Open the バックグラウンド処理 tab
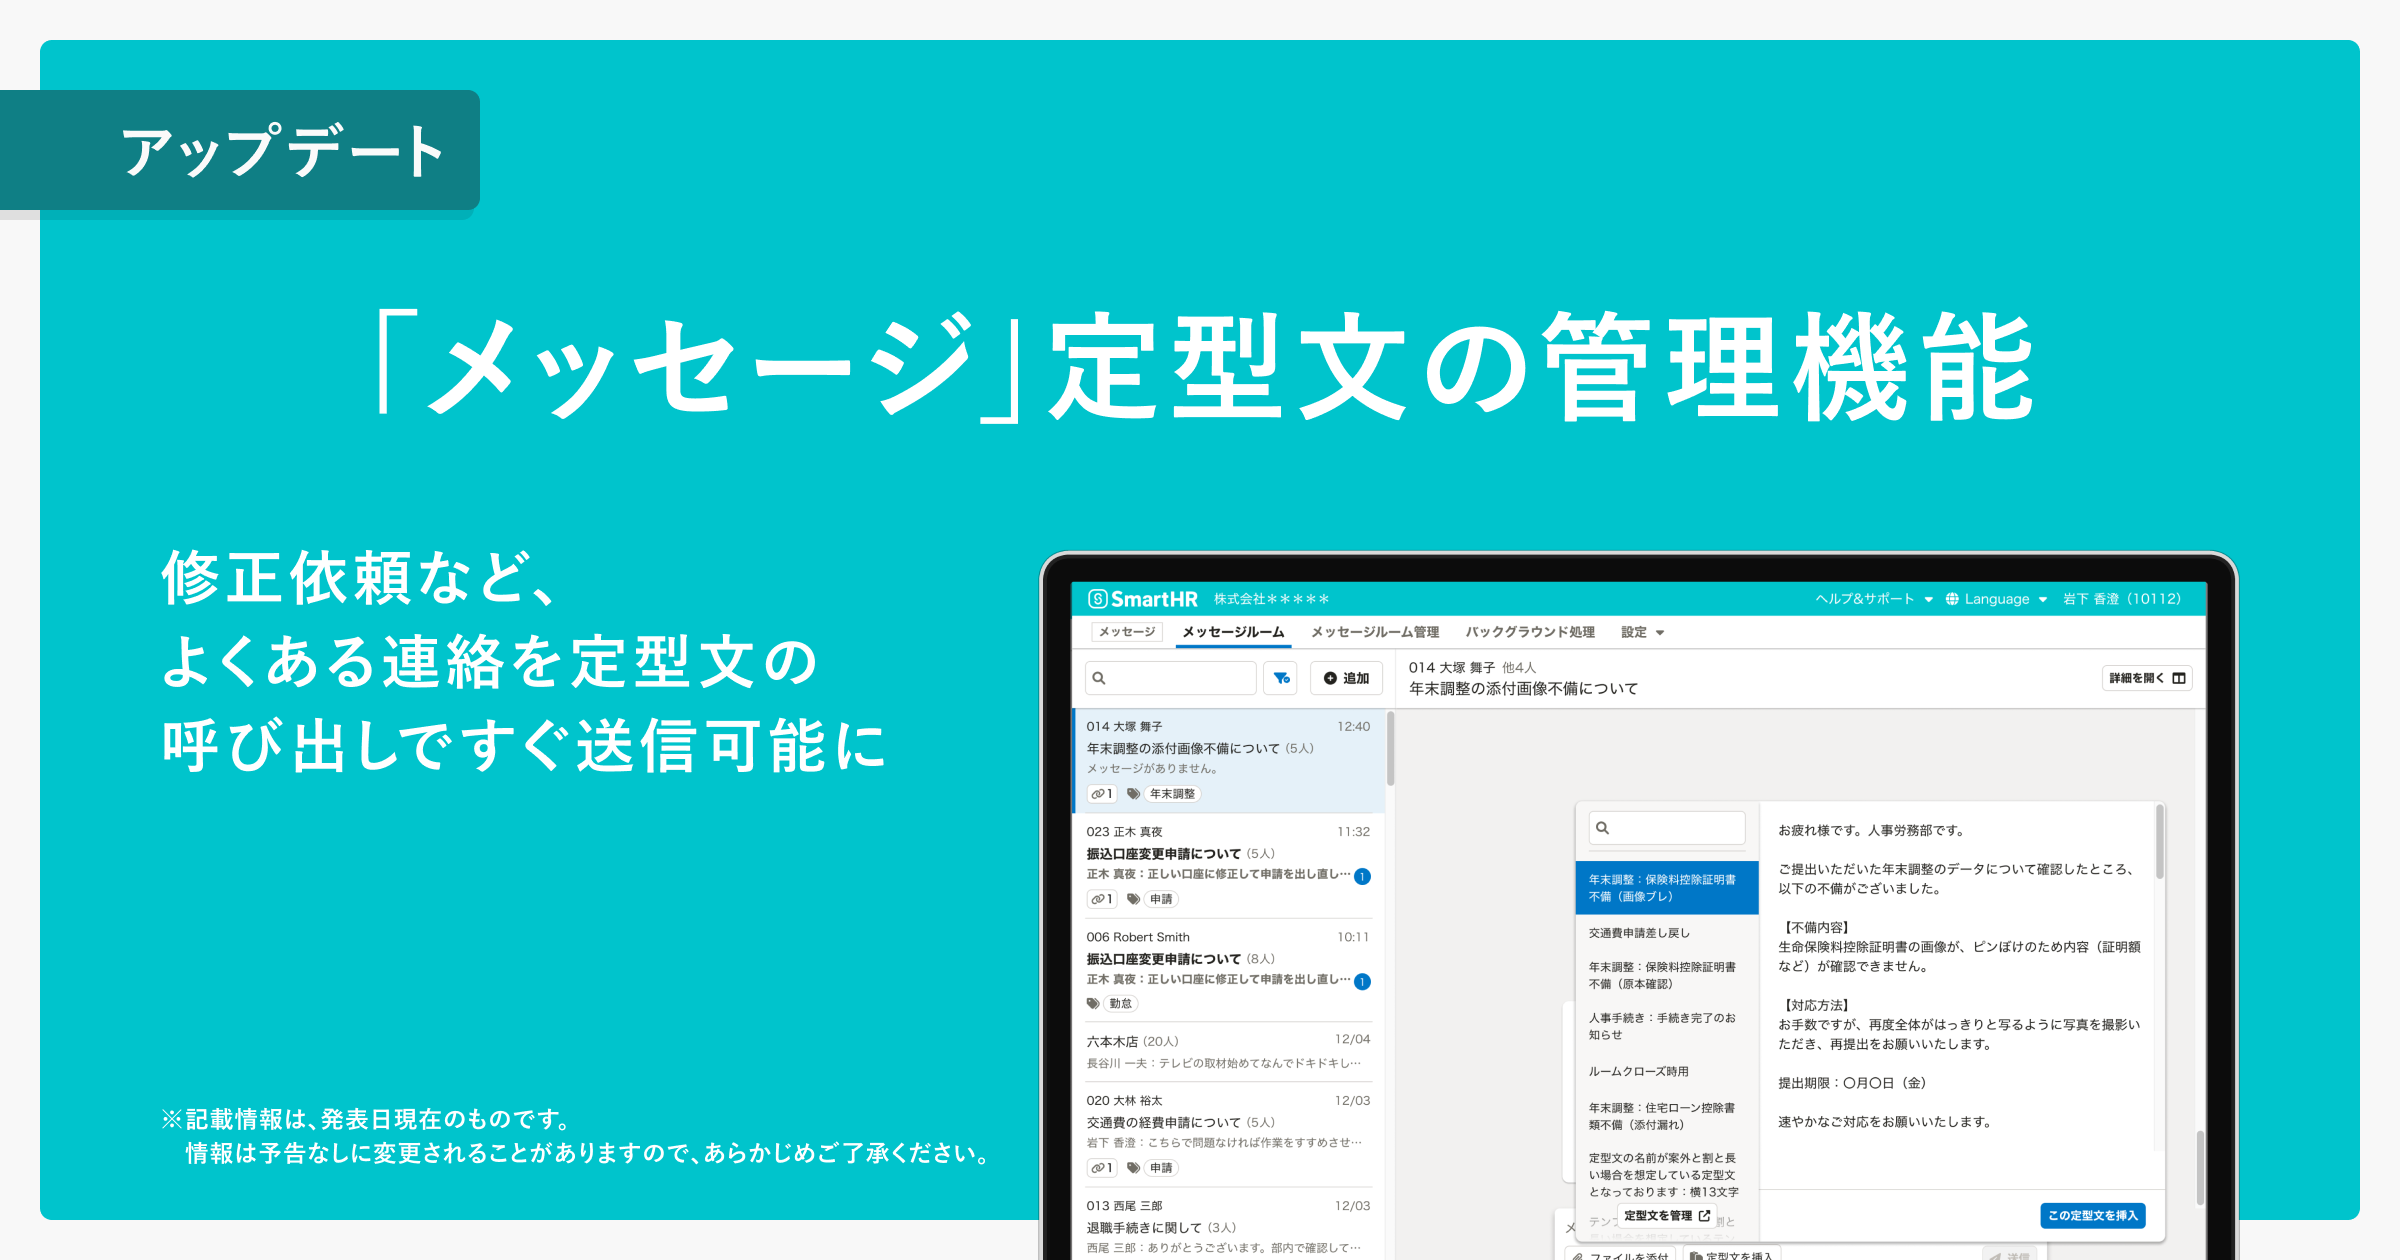2400x1260 pixels. 1530,632
